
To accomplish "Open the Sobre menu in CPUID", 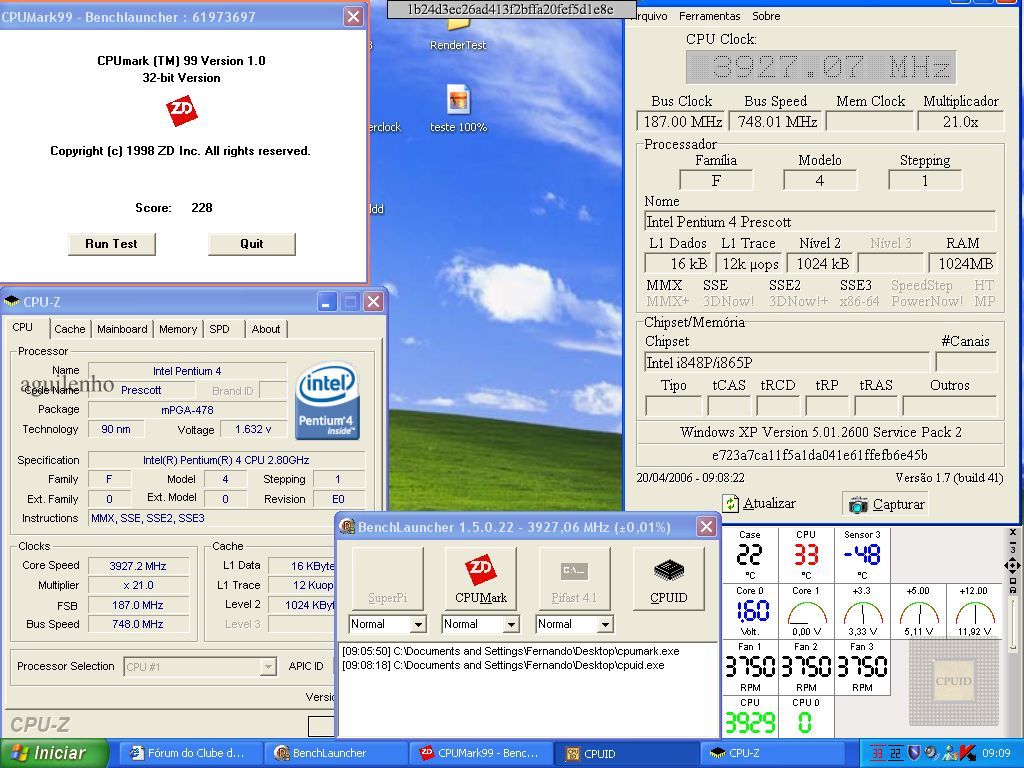I will point(766,16).
